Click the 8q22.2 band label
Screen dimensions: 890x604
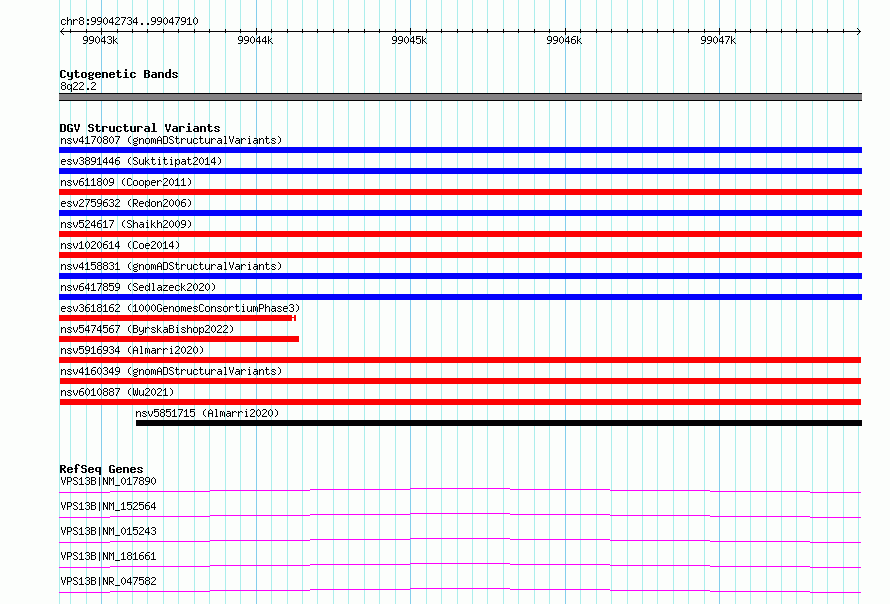tap(78, 86)
